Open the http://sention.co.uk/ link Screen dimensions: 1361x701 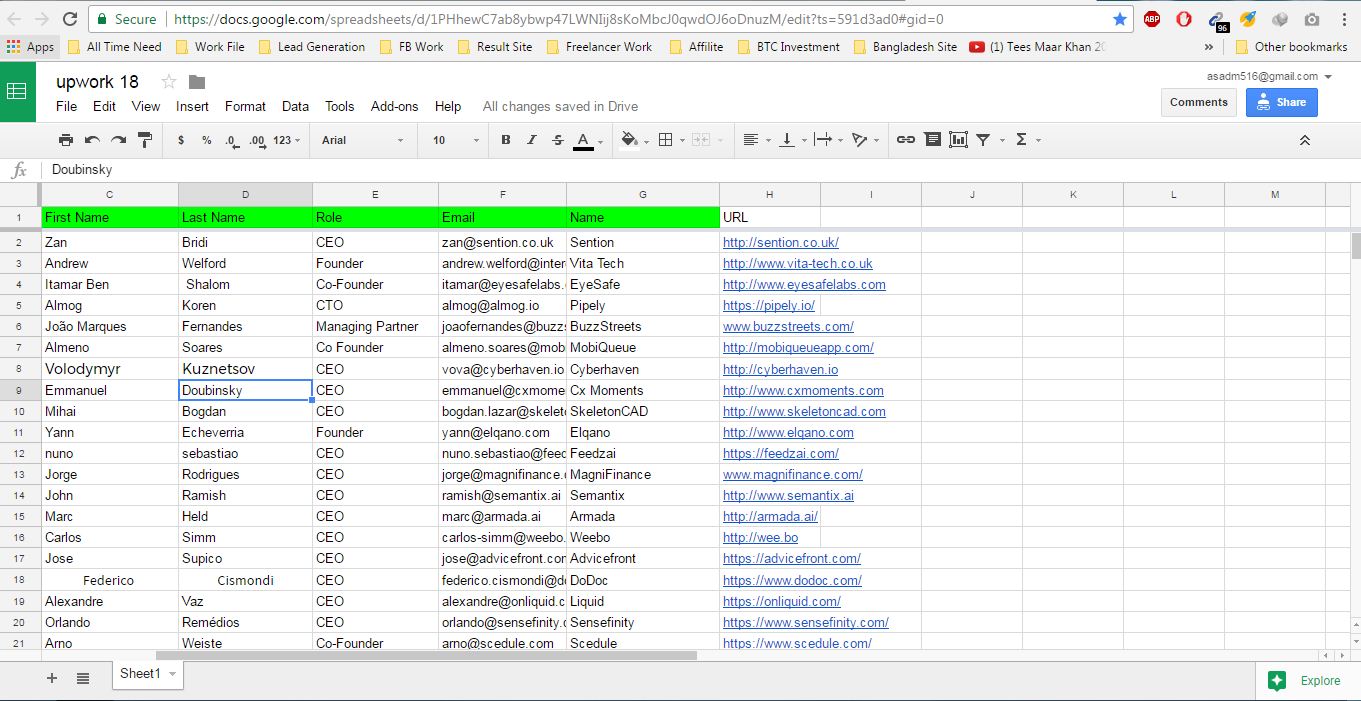pyautogui.click(x=780, y=242)
